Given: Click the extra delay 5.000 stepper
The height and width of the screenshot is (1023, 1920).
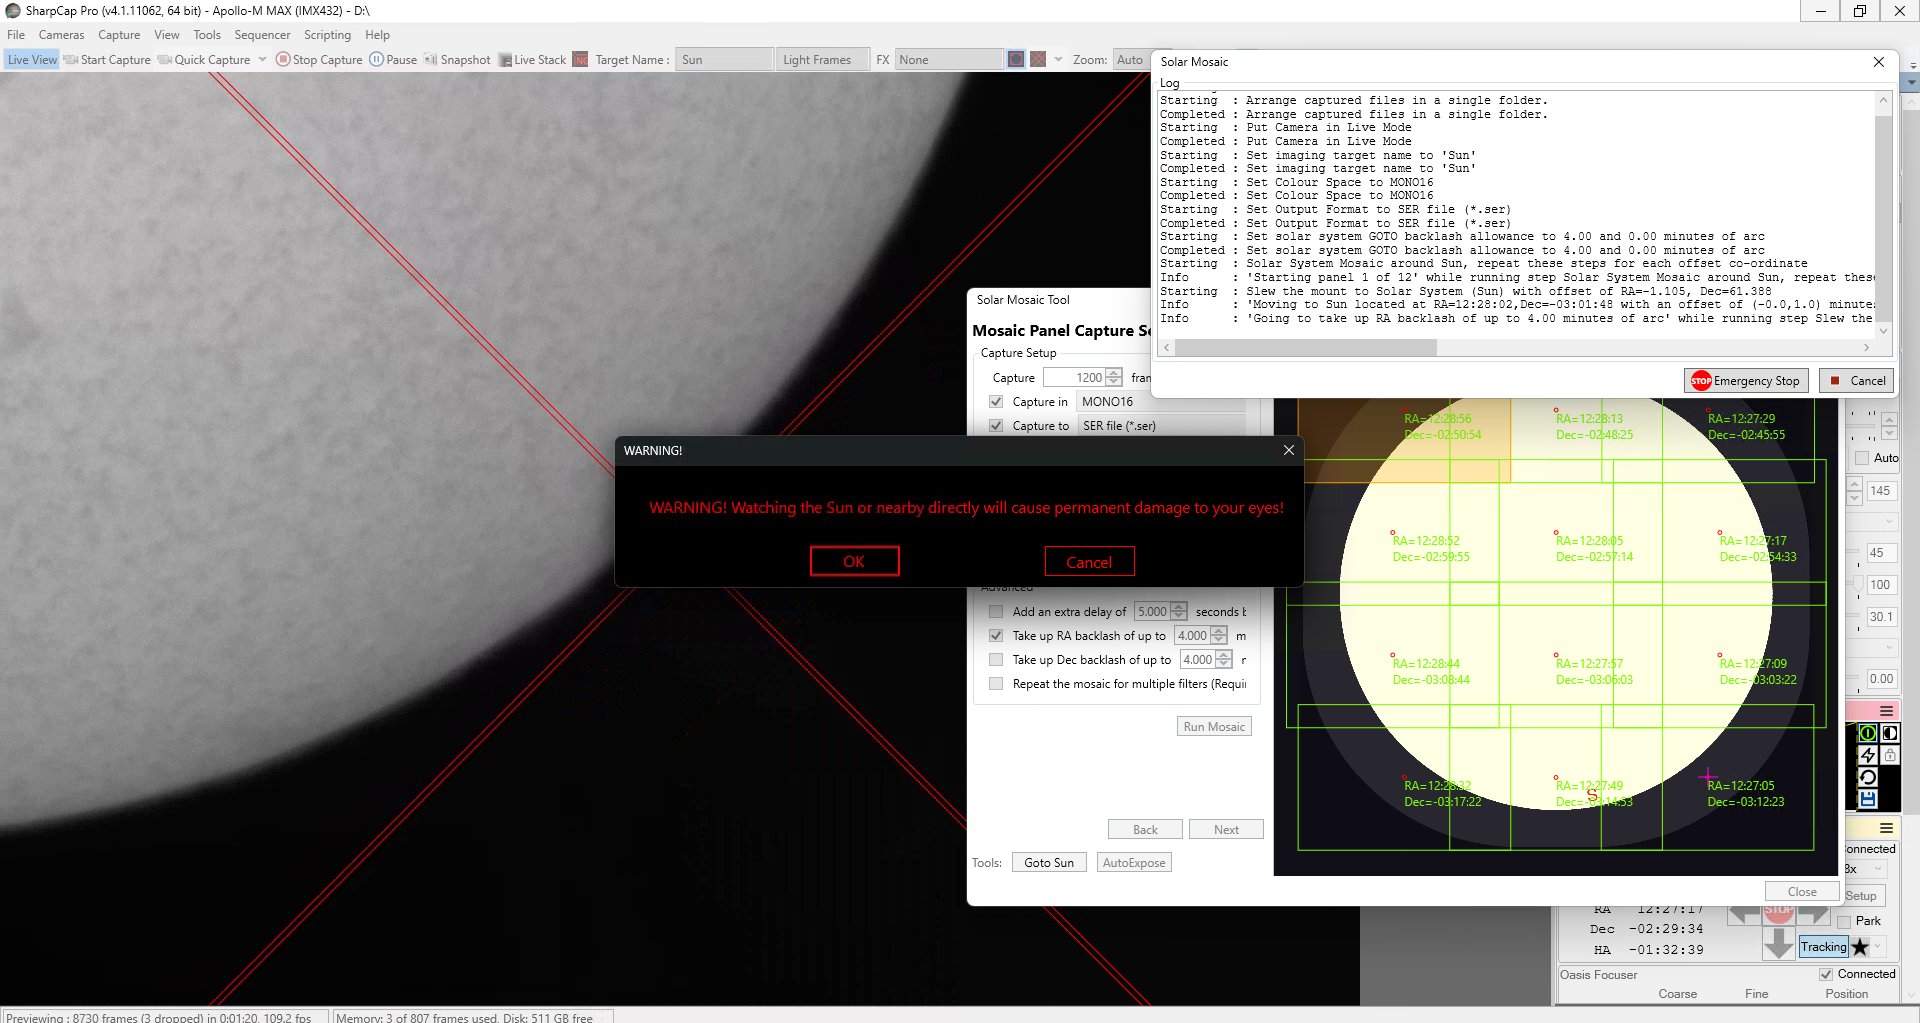Looking at the screenshot, I should [x=1179, y=612].
